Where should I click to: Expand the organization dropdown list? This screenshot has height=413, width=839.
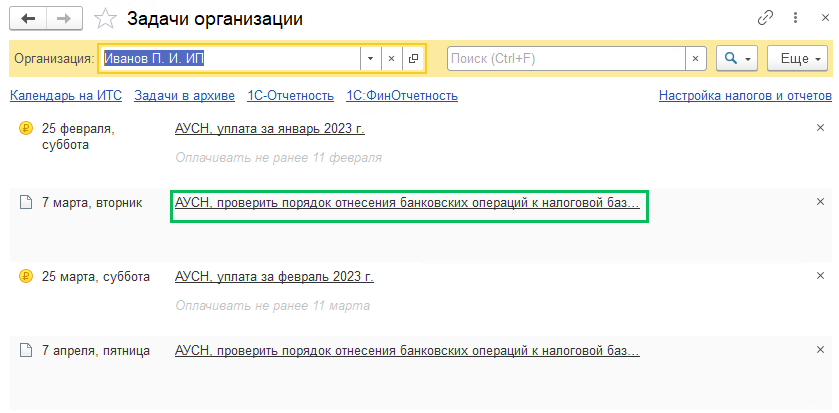click(370, 59)
